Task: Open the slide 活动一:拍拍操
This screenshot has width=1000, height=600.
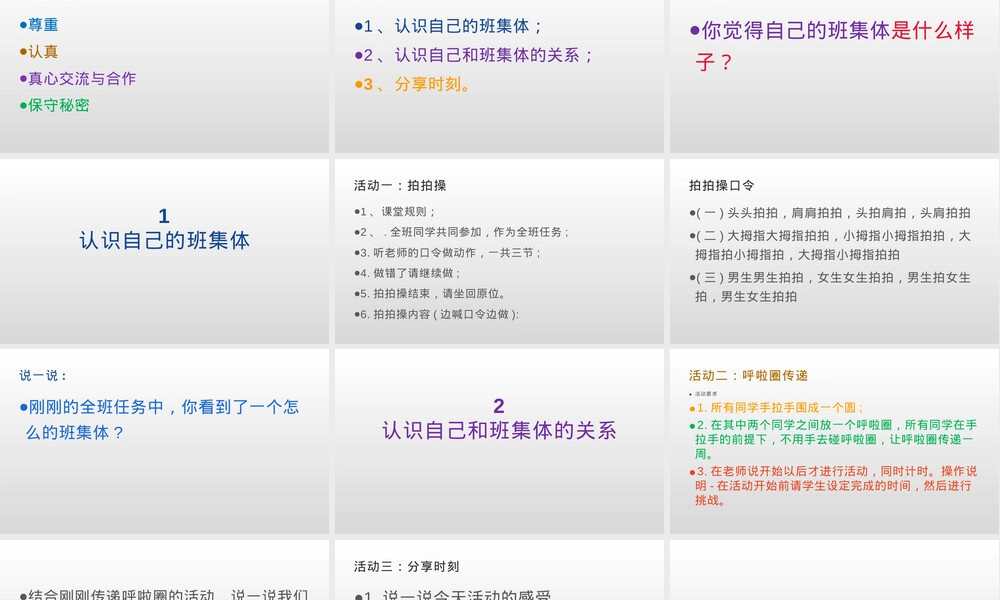Action: point(499,251)
